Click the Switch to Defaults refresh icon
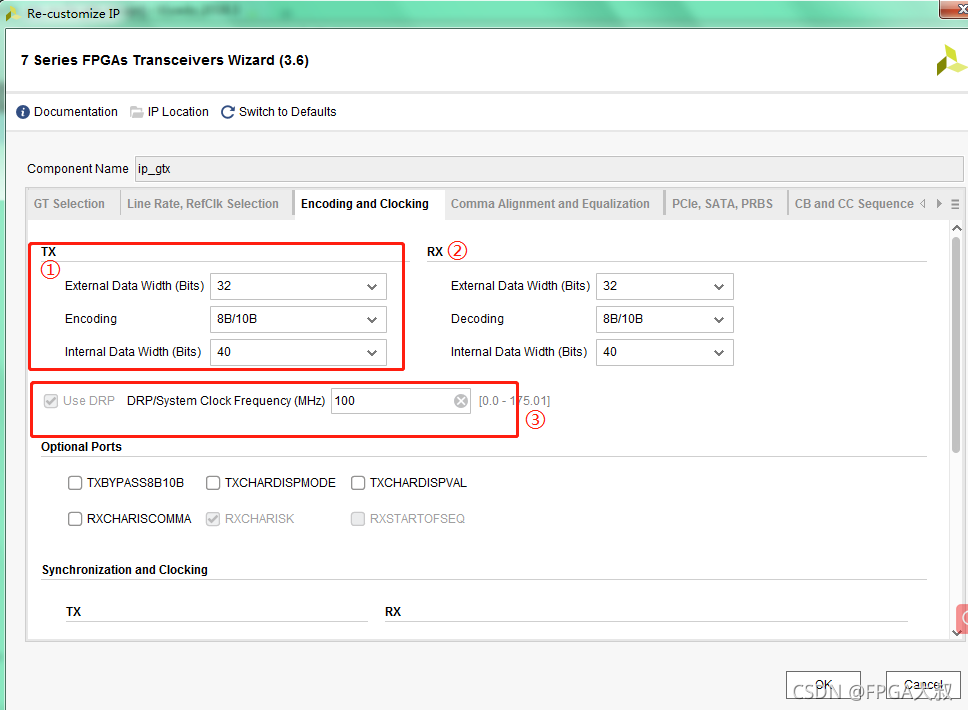 click(x=228, y=112)
